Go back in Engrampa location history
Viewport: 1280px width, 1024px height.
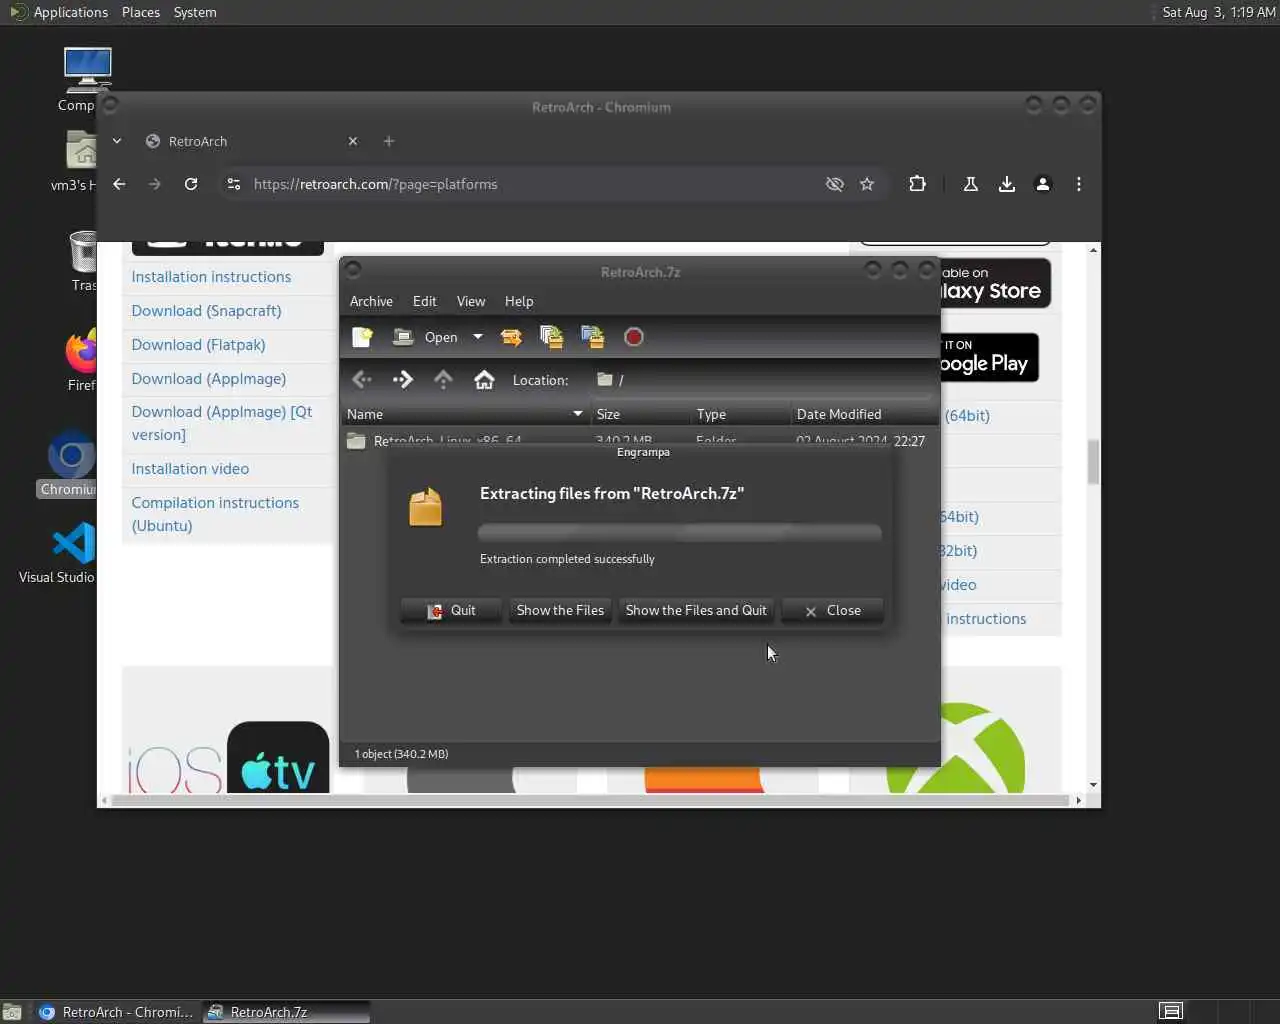click(362, 379)
